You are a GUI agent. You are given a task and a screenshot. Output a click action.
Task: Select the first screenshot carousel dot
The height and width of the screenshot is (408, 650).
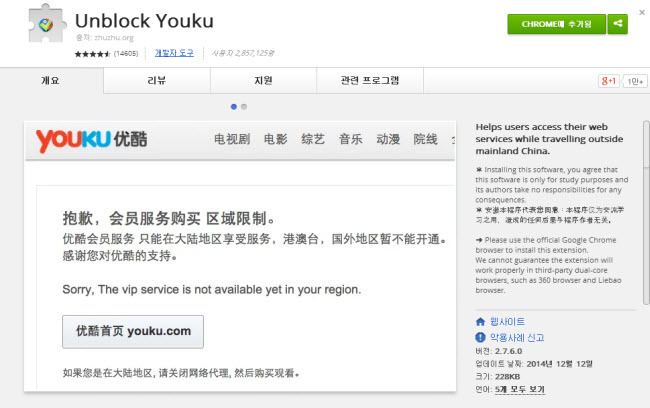pos(234,105)
